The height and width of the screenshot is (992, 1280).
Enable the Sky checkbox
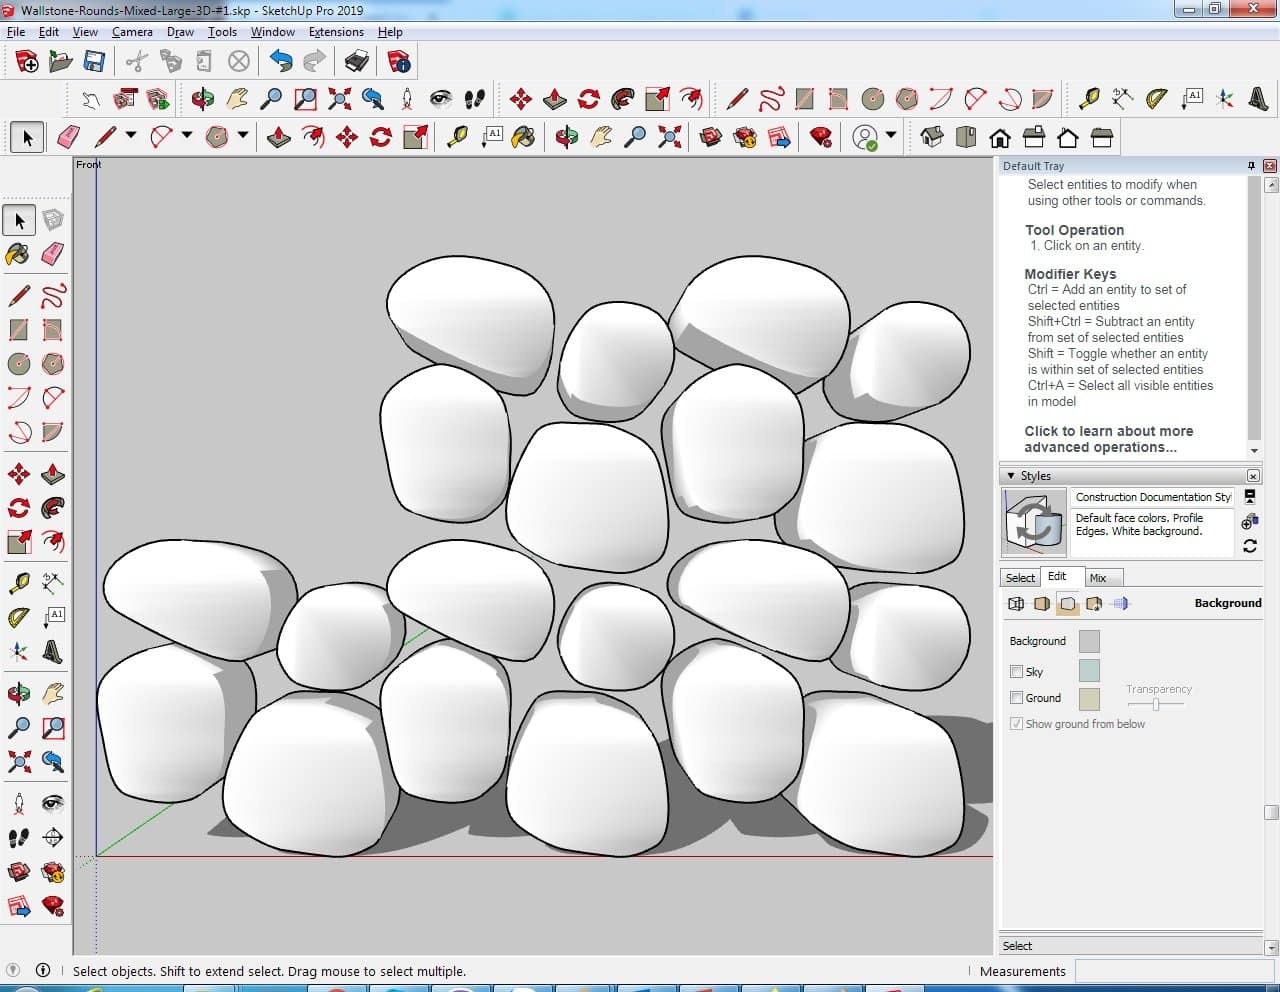click(x=1016, y=671)
